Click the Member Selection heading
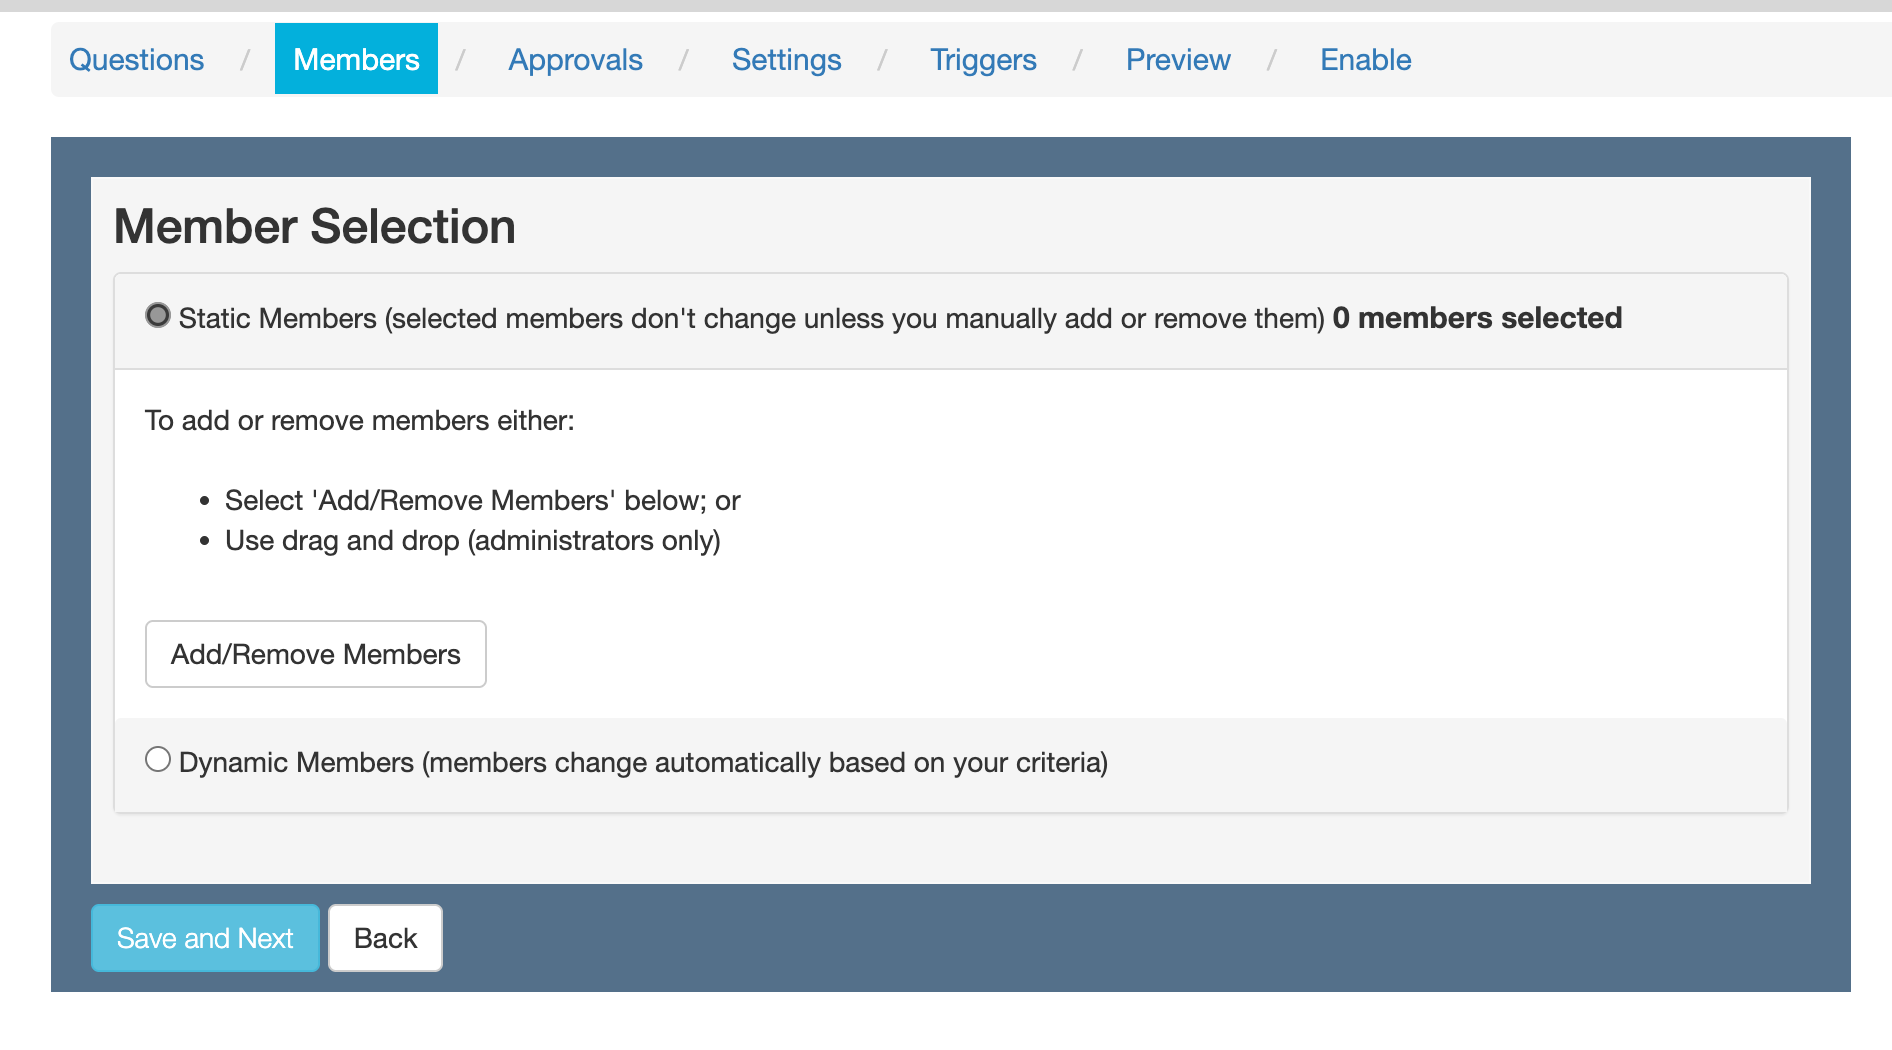Image resolution: width=1892 pixels, height=1050 pixels. (315, 227)
